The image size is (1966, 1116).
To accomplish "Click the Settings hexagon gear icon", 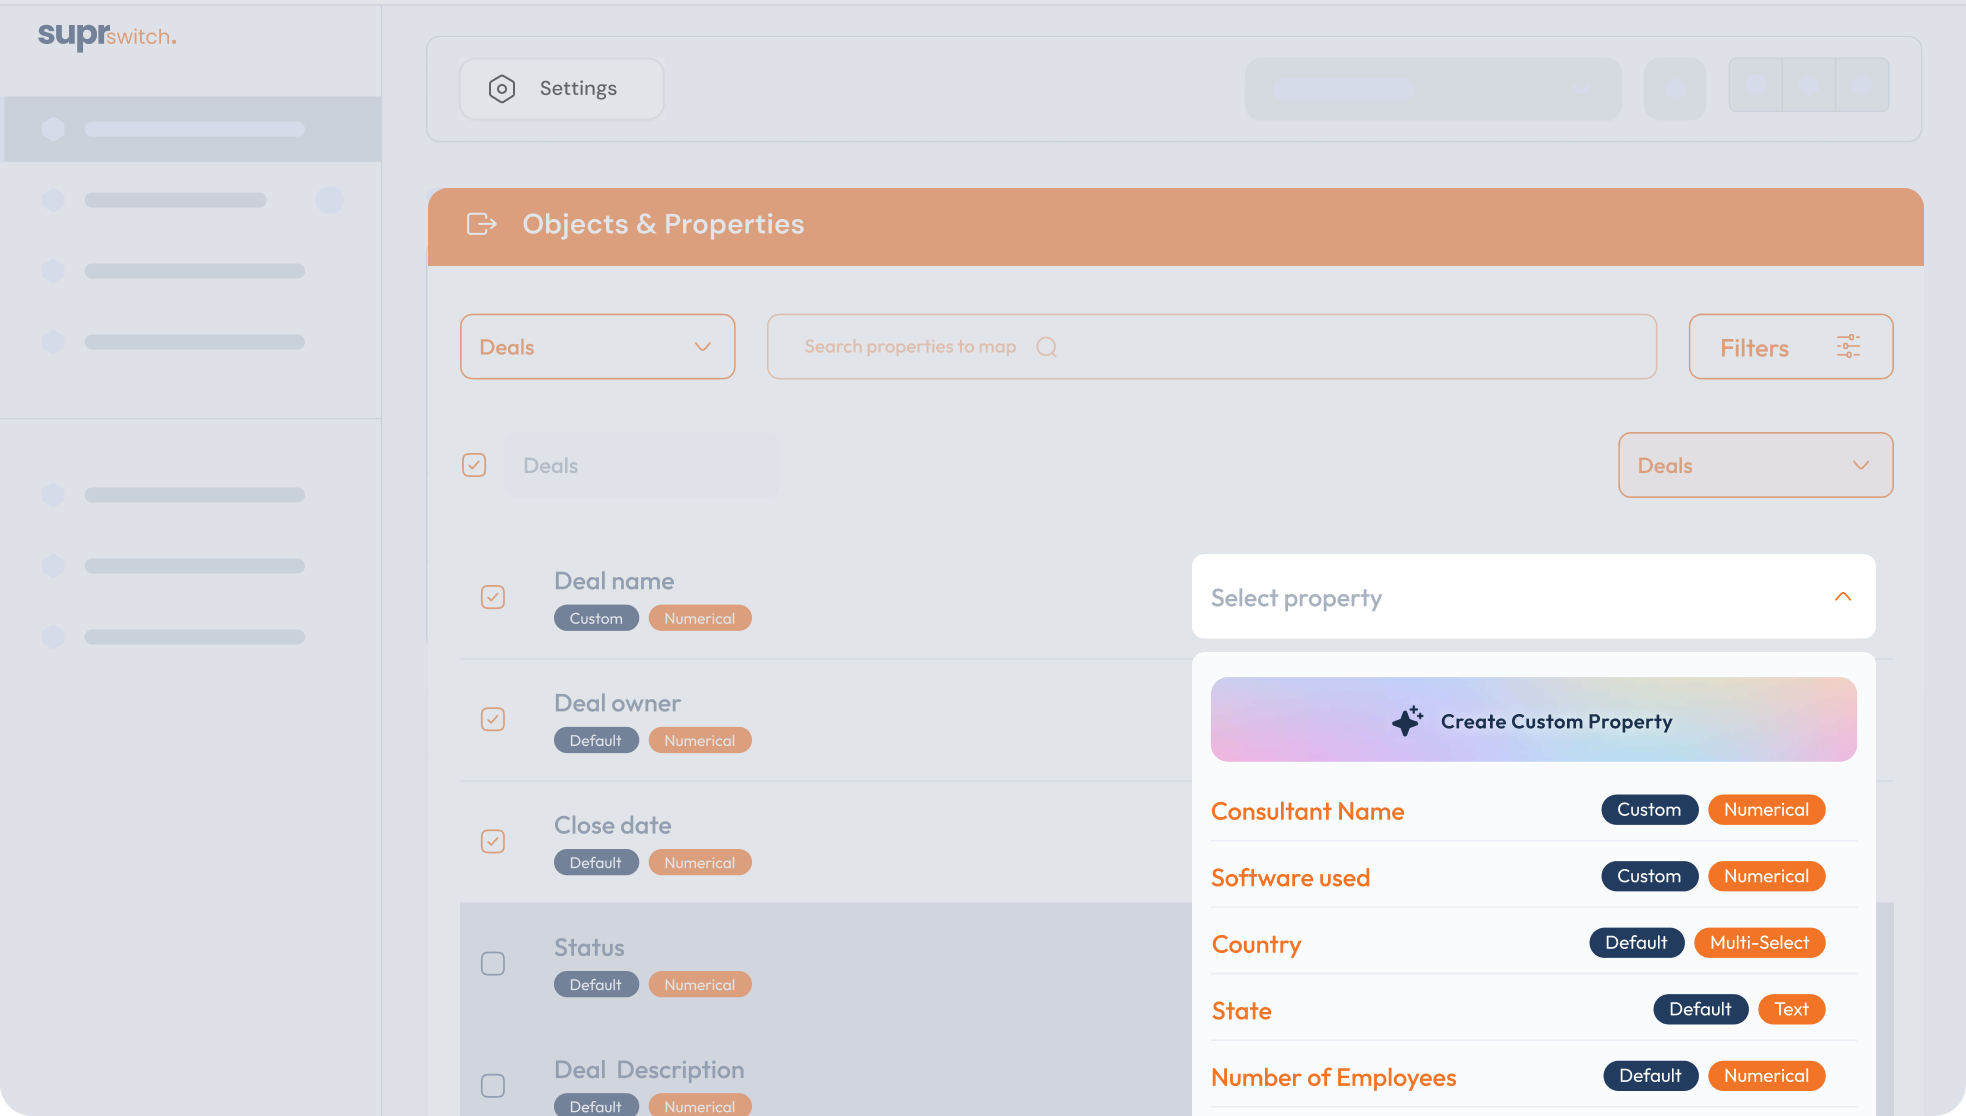I will 502,89.
